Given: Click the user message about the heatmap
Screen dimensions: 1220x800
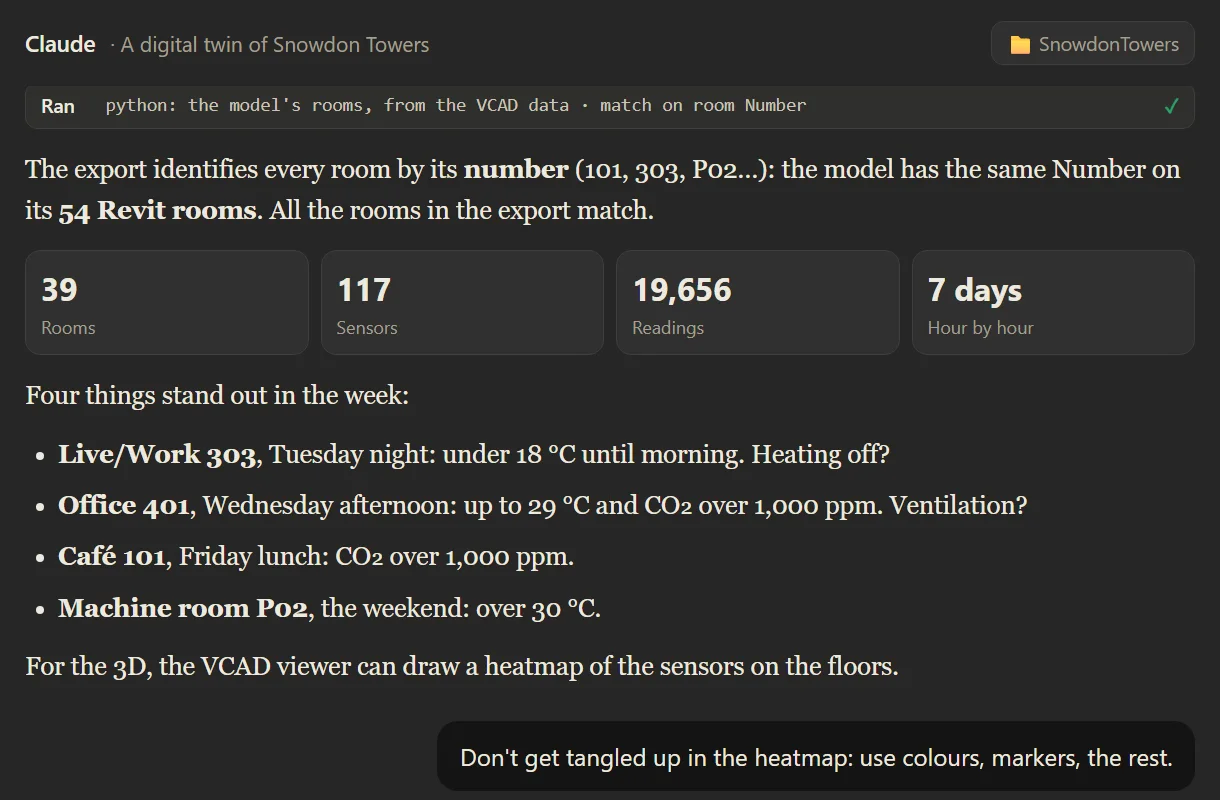Looking at the screenshot, I should (816, 757).
